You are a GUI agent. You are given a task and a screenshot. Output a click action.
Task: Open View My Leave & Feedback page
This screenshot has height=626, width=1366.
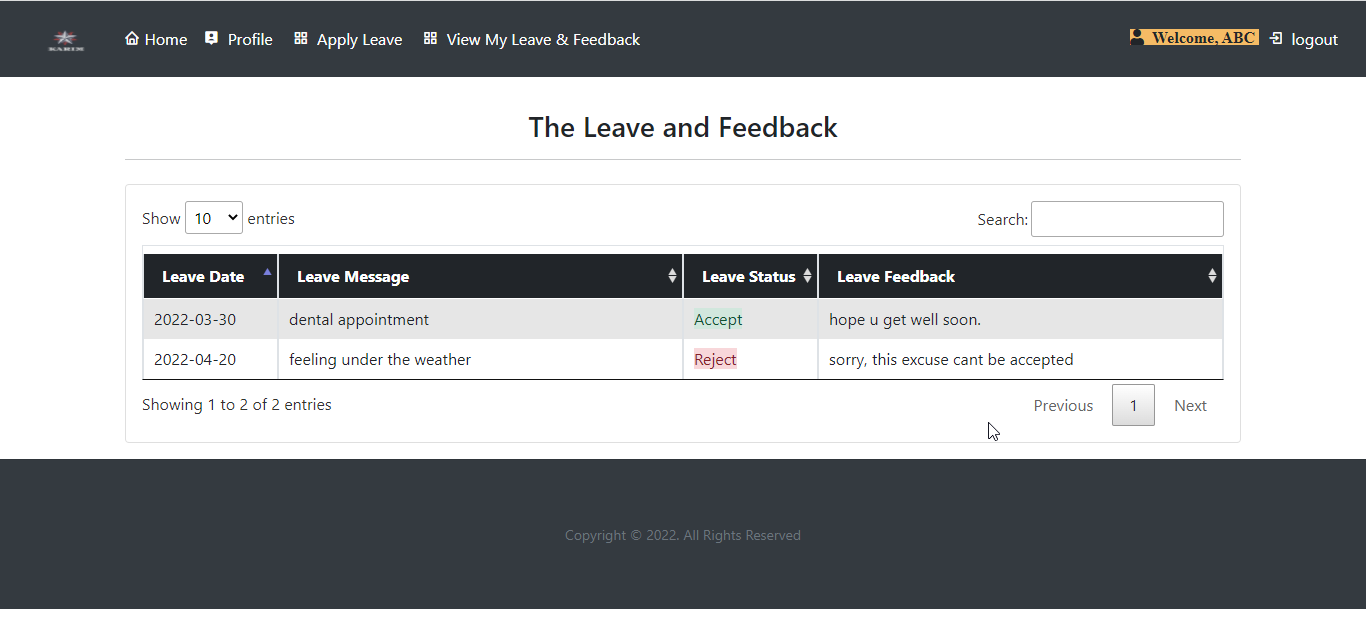[x=543, y=39]
